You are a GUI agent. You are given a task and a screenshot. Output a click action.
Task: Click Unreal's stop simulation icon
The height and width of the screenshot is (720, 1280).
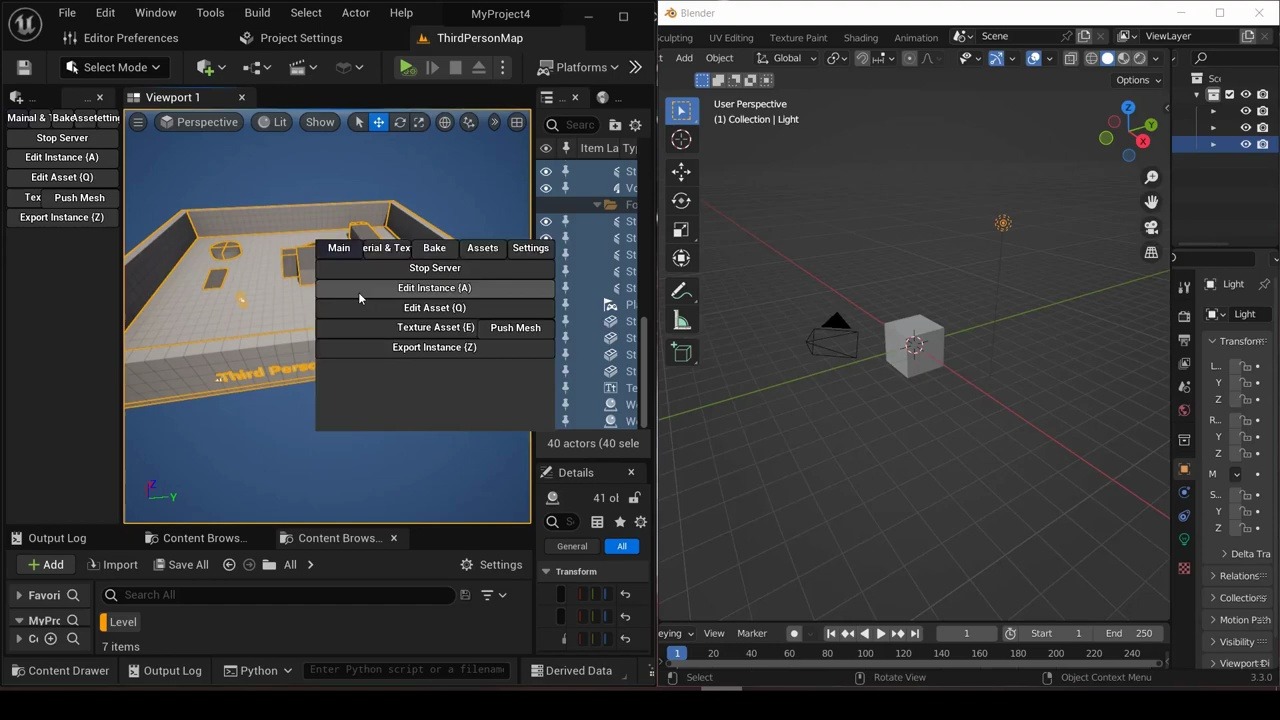pyautogui.click(x=455, y=67)
